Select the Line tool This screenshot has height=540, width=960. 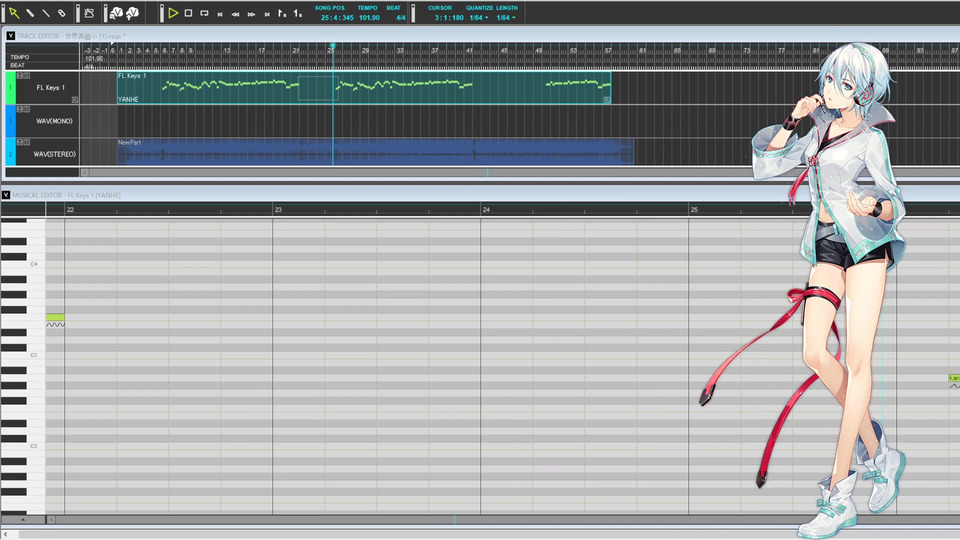46,13
